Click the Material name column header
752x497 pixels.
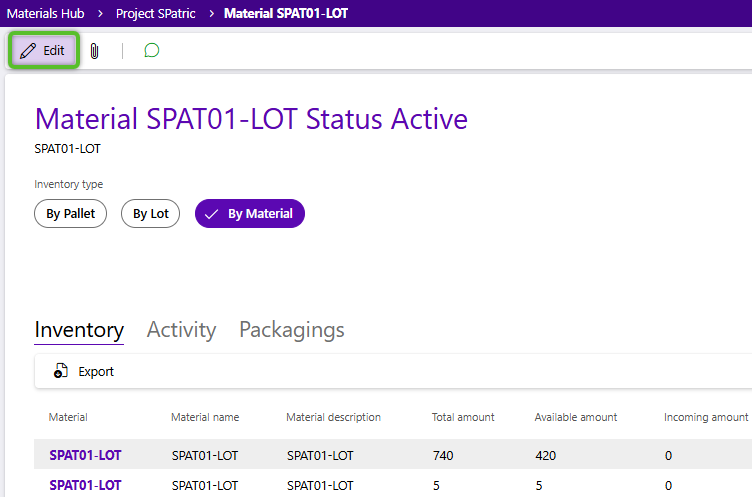point(205,417)
